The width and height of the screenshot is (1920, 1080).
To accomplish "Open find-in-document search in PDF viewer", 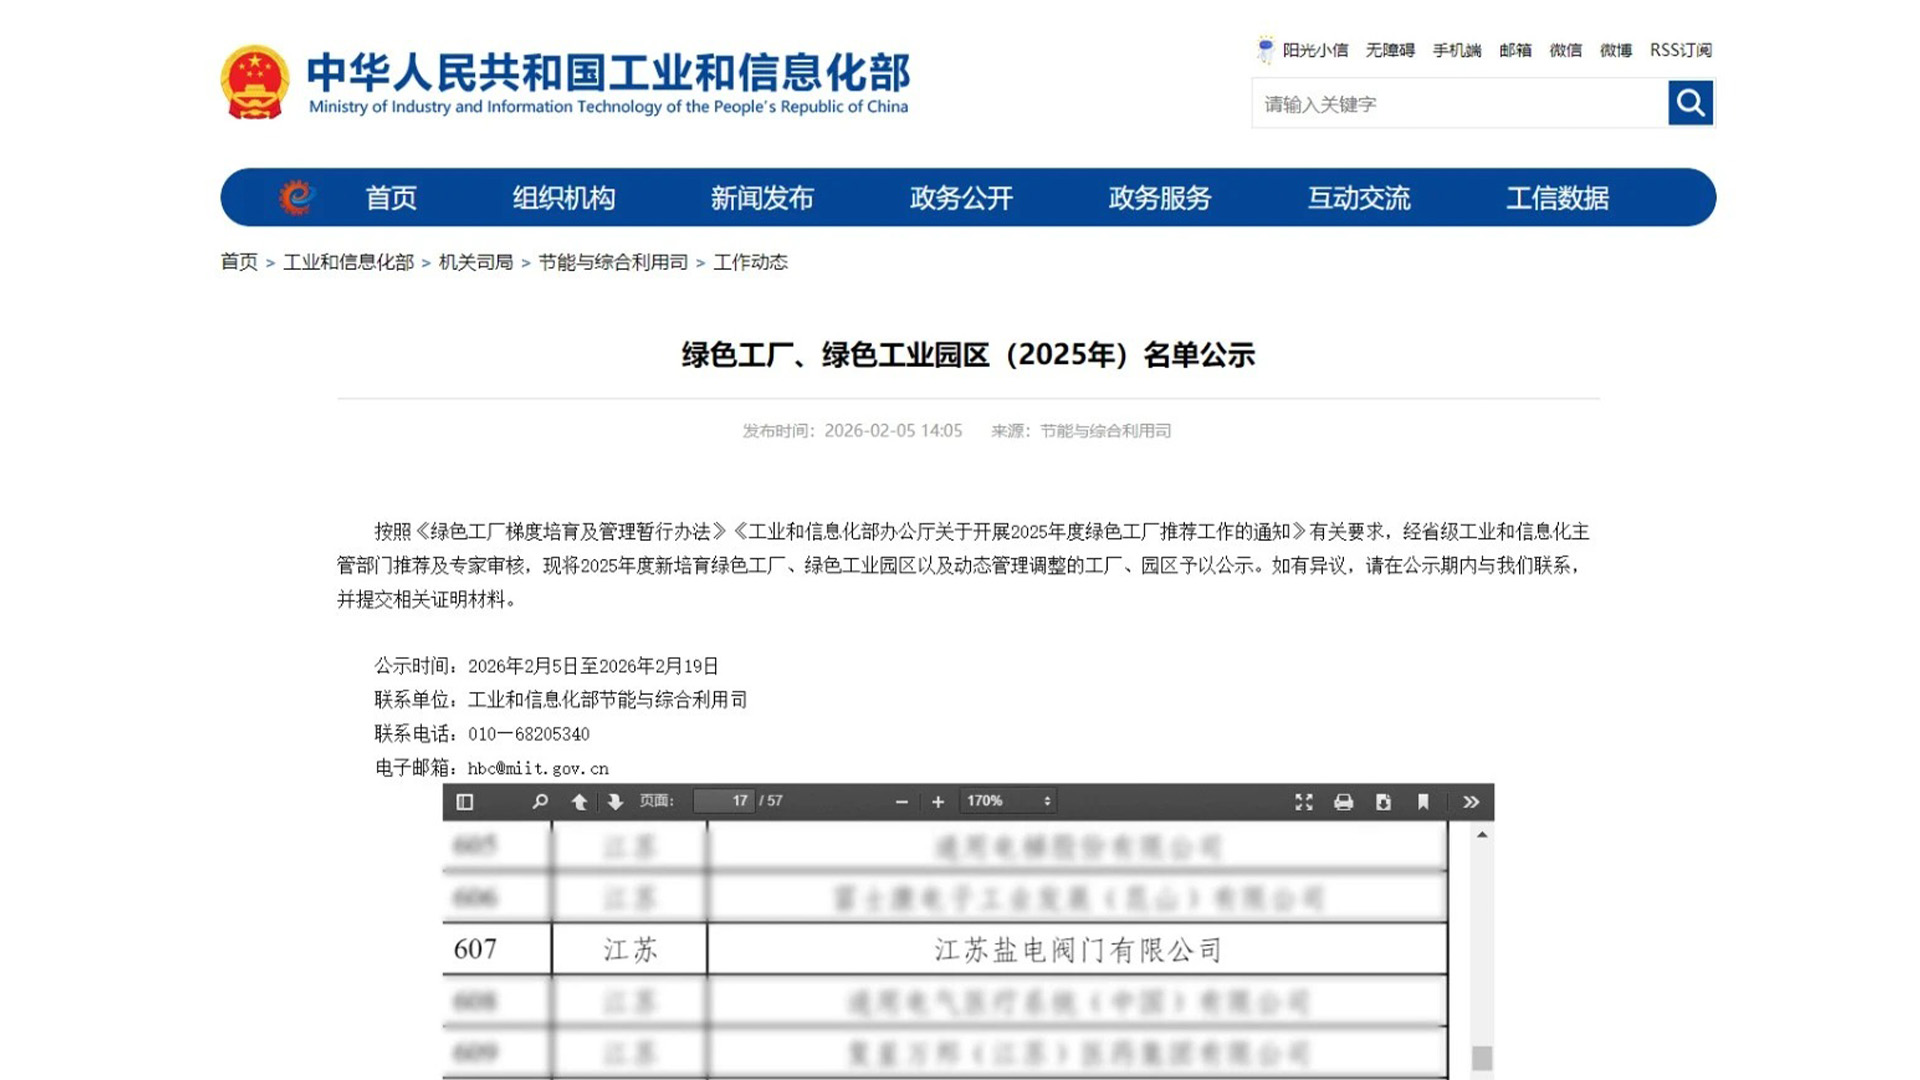I will [540, 802].
